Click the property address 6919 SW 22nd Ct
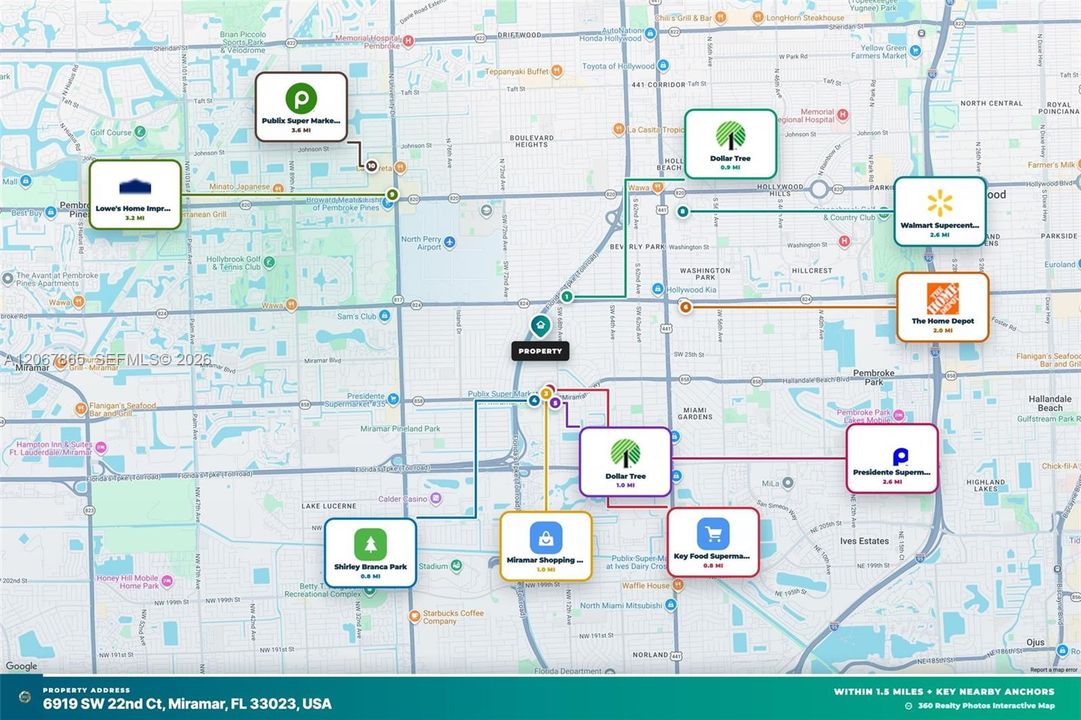Screen dimensions: 1081x720 (187, 704)
